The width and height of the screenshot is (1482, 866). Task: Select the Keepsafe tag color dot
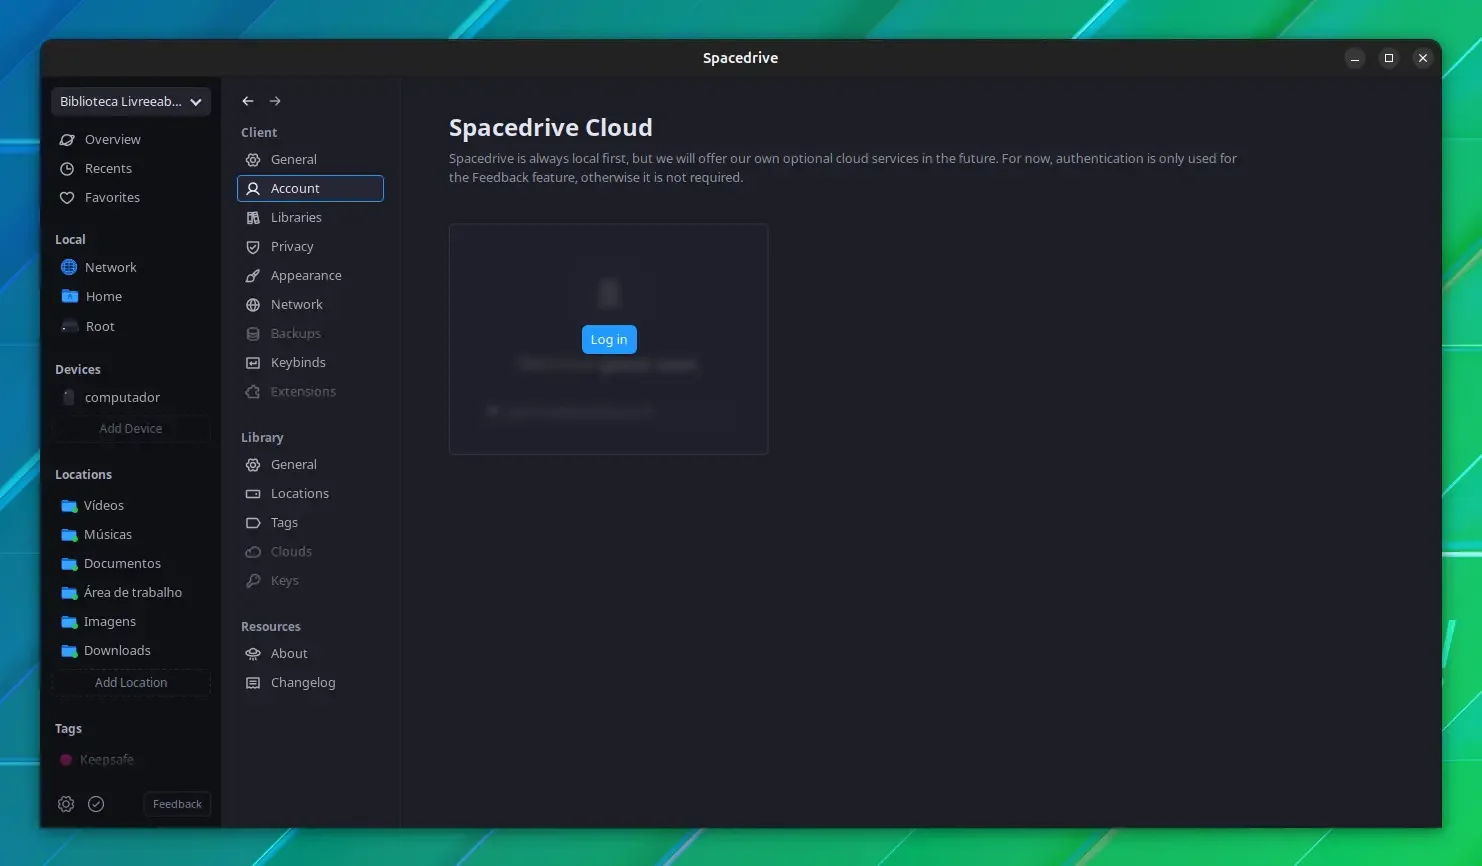click(x=66, y=760)
